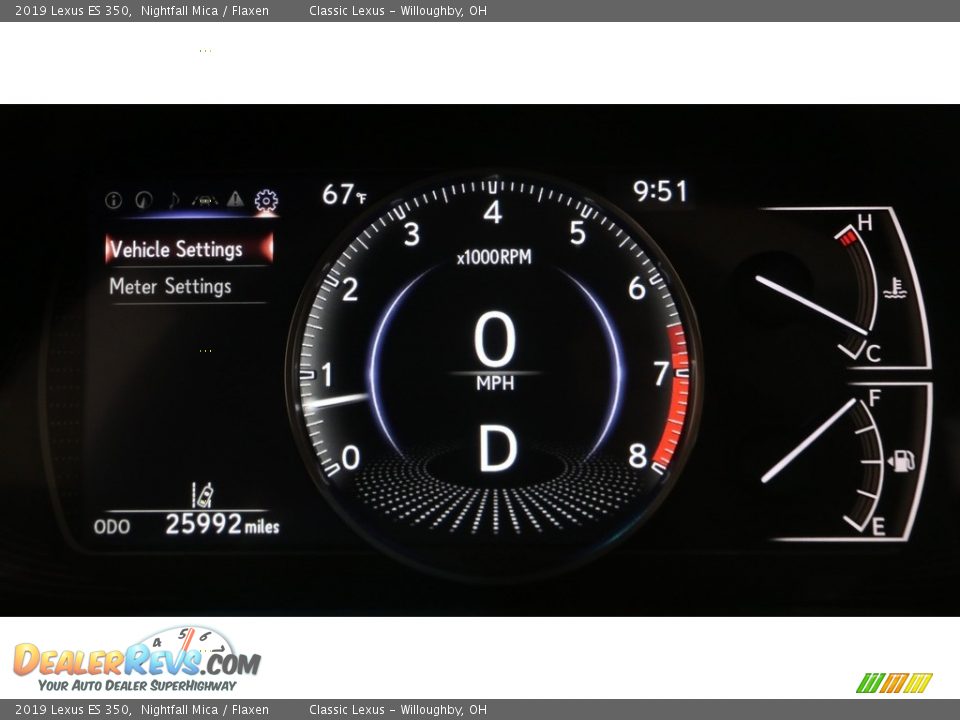Click the 25992 miles odometer value
The height and width of the screenshot is (720, 960).
tap(222, 524)
